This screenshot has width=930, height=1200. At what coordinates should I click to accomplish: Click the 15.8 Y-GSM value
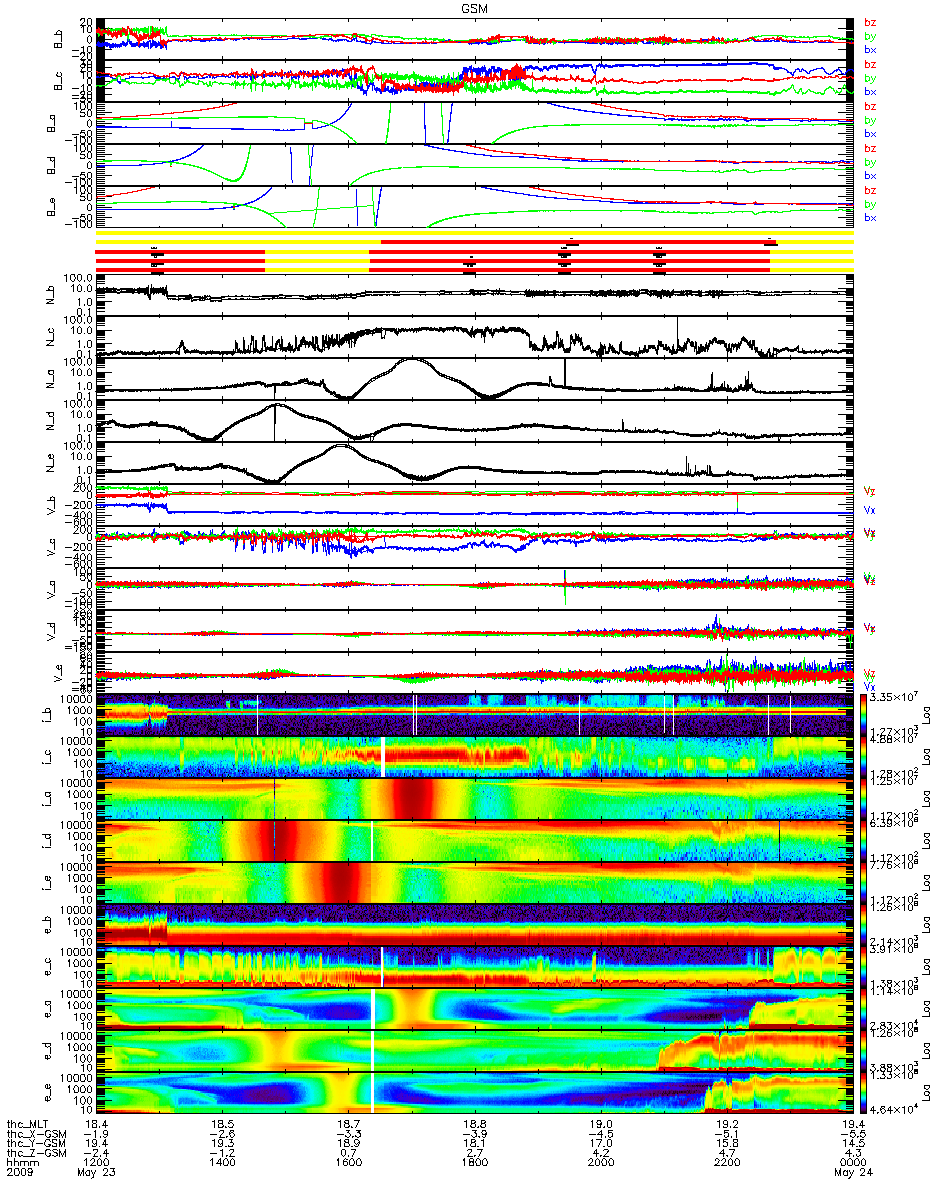pos(726,1143)
